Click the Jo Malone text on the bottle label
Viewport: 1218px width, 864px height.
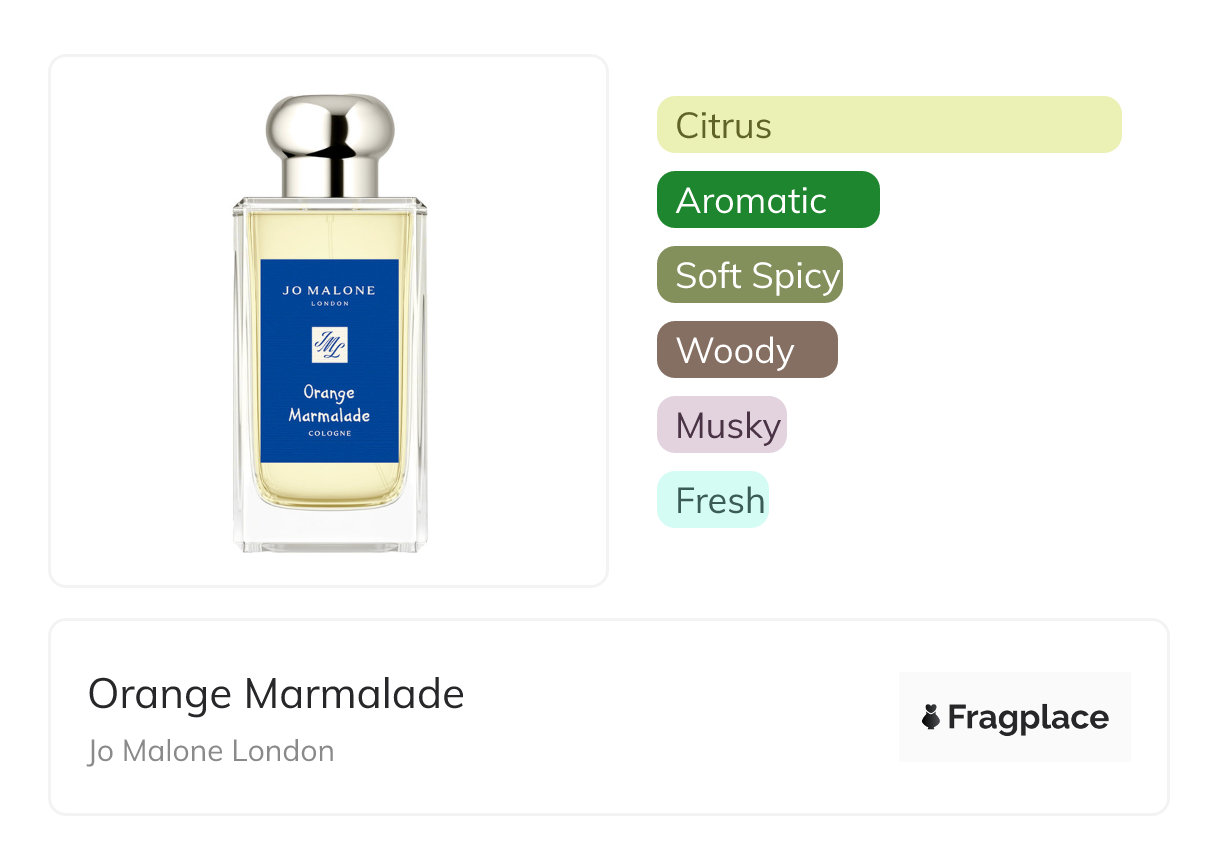(329, 290)
